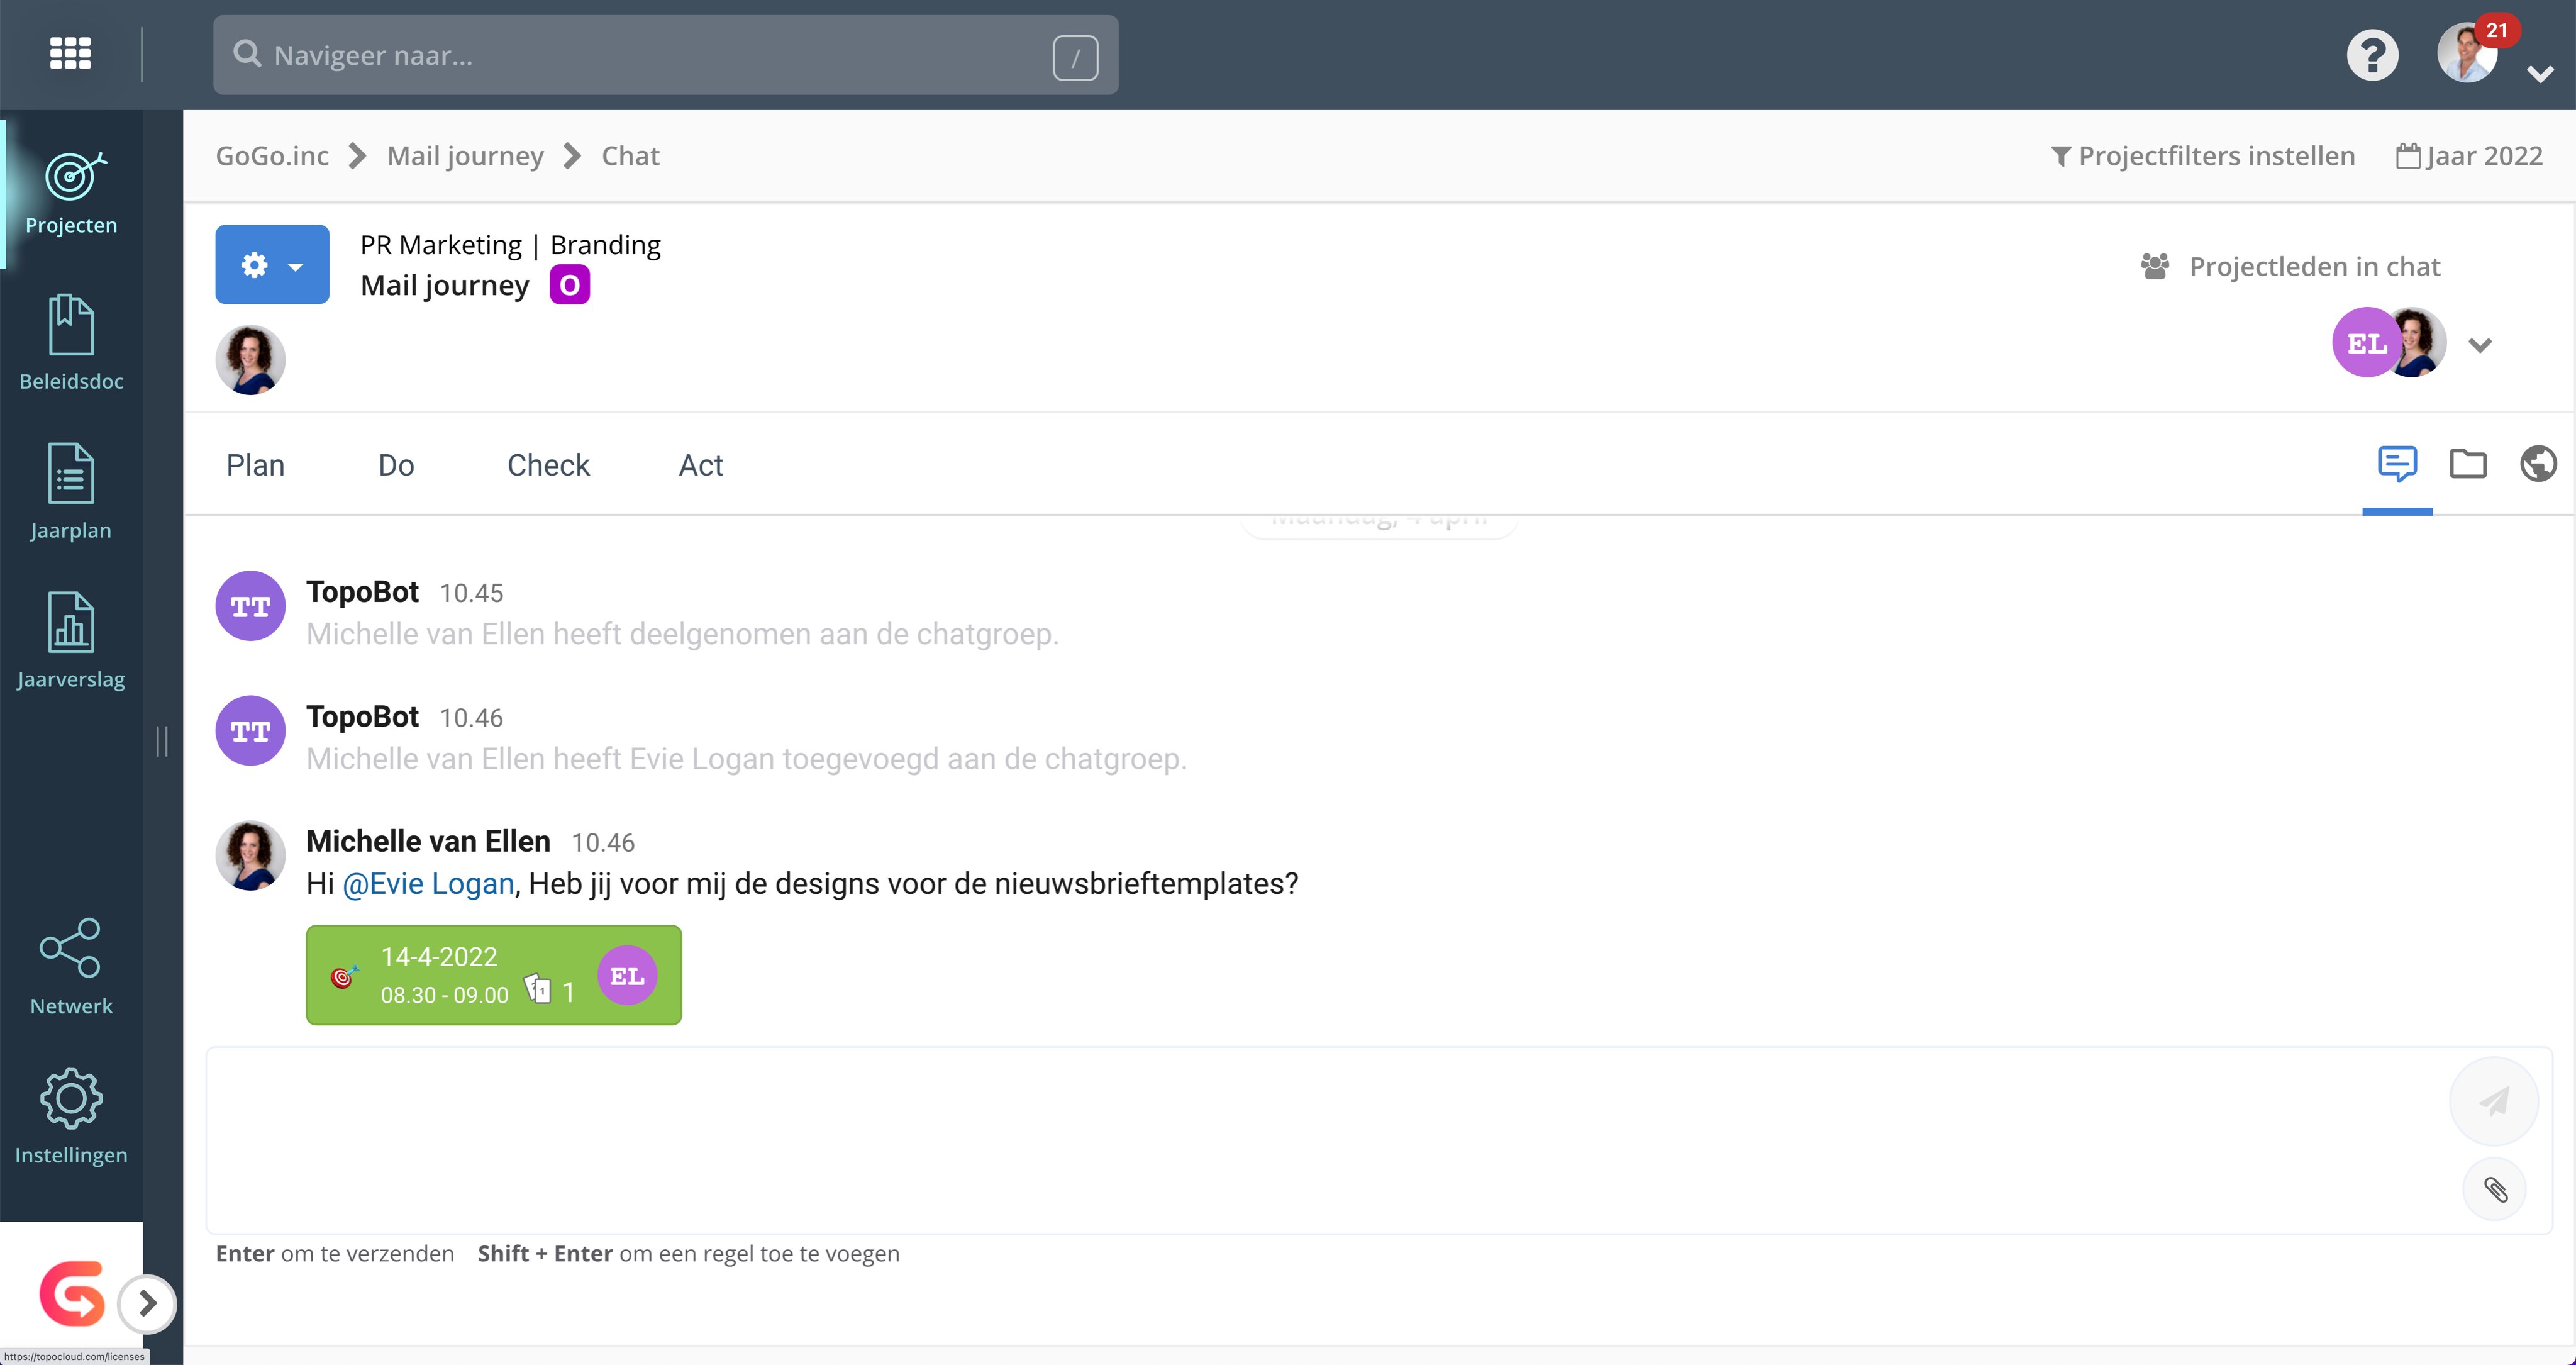Click the slash shortcut key badge
Image resolution: width=2576 pixels, height=1365 pixels.
1075,57
